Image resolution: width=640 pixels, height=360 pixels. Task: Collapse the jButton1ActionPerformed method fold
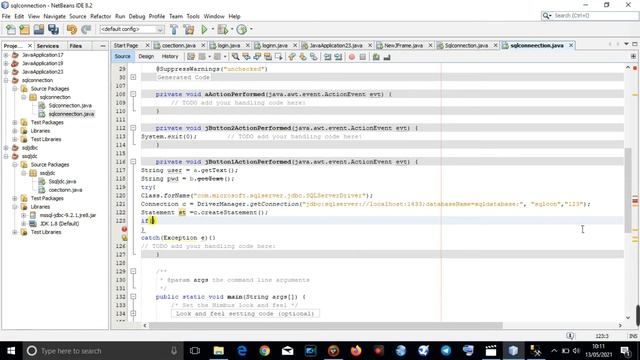tap(133, 162)
